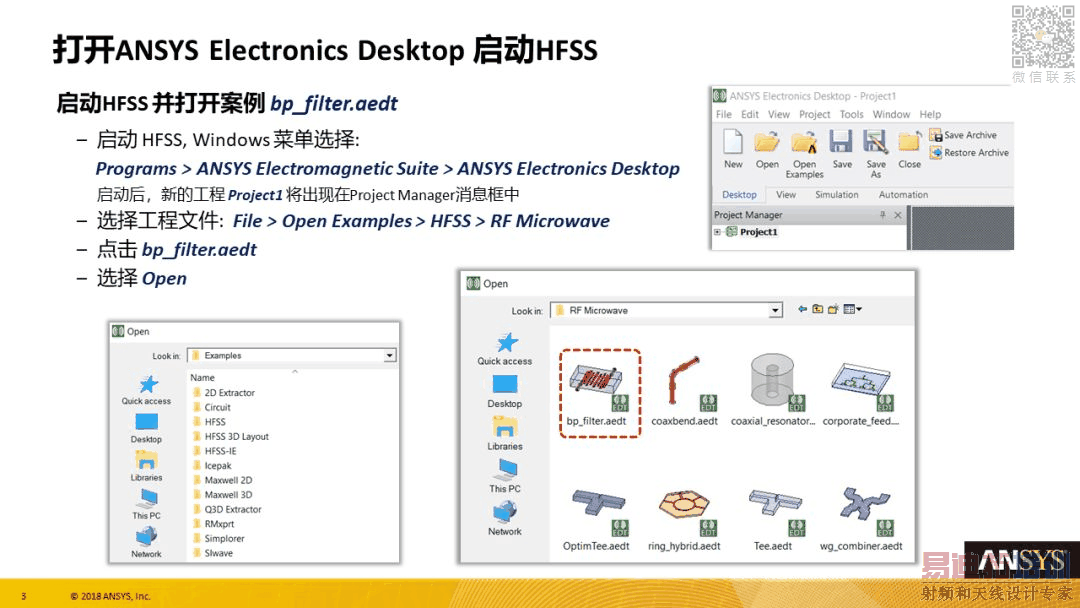The height and width of the screenshot is (608, 1080).
Task: Click Save Archive in the toolbar
Action: pos(963,135)
